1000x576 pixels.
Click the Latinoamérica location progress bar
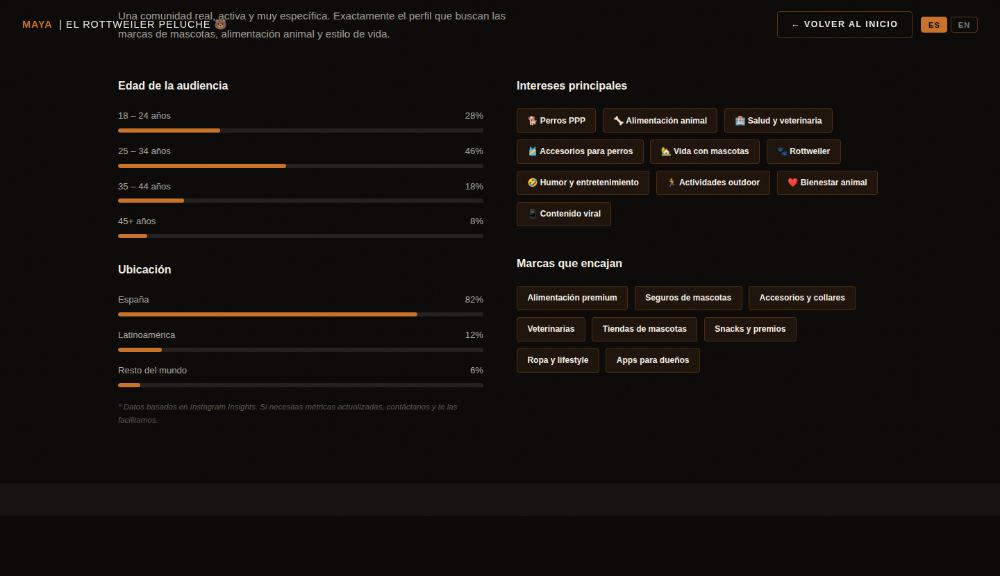300,350
